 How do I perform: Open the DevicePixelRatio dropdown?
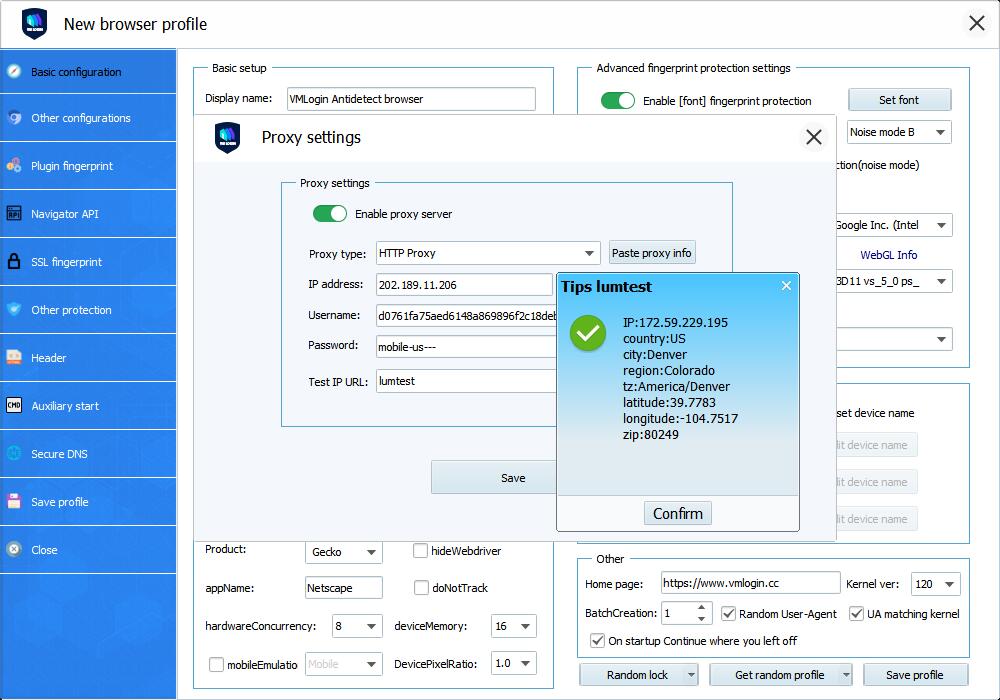pos(513,664)
